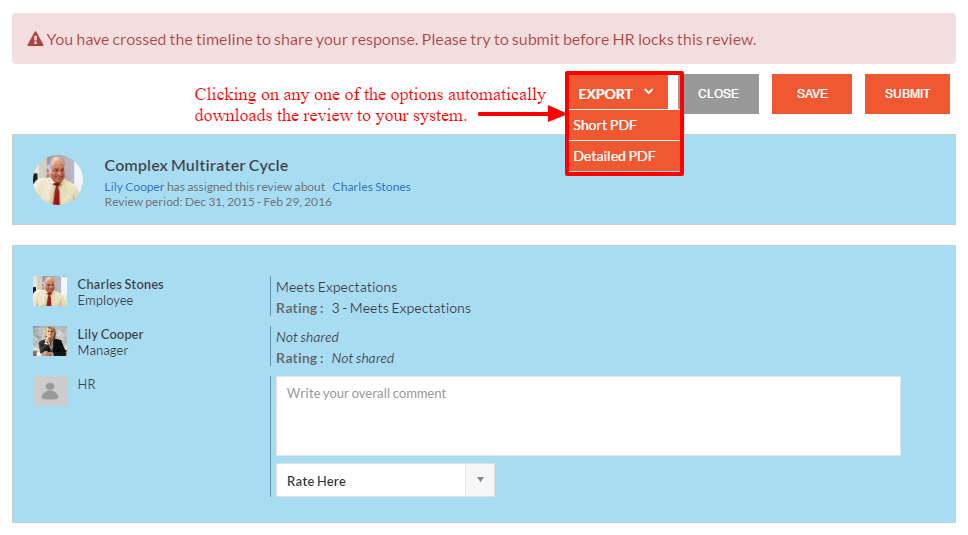Click the HR placeholder avatar icon

50,391
